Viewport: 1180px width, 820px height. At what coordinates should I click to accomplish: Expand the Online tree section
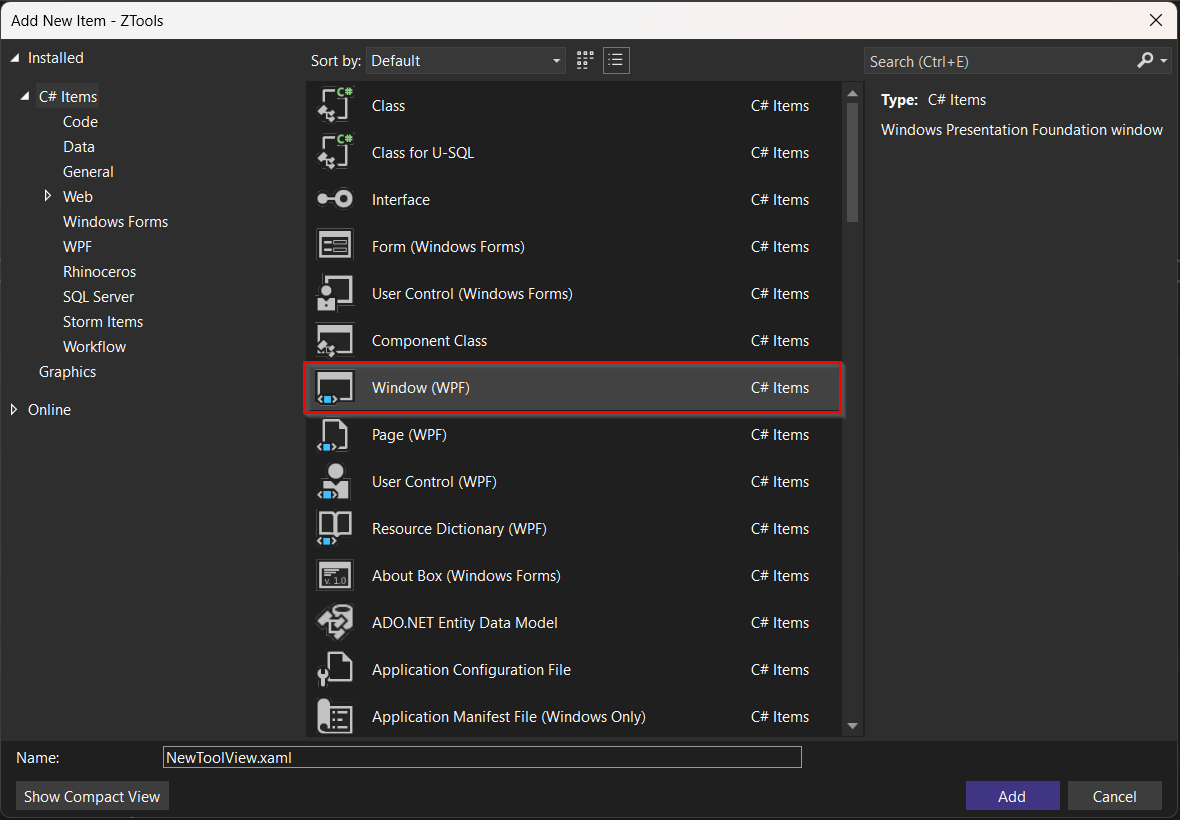coord(14,410)
